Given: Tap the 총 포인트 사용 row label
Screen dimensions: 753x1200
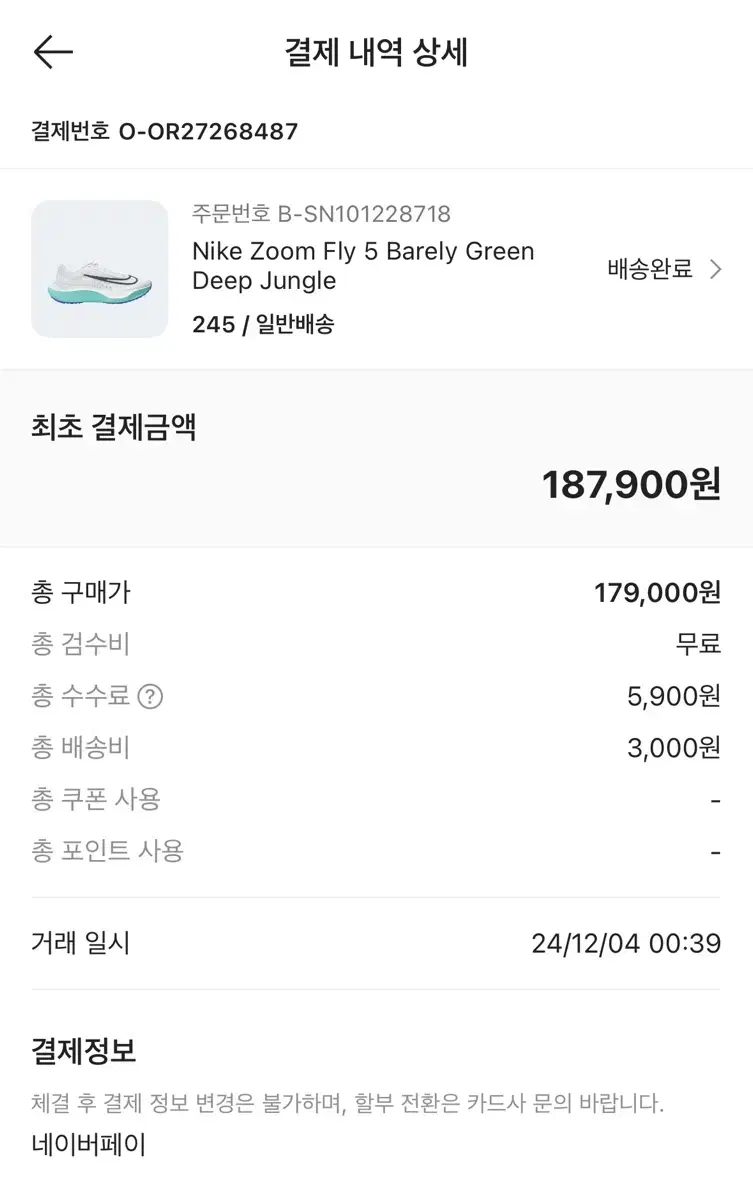Looking at the screenshot, I should 108,852.
